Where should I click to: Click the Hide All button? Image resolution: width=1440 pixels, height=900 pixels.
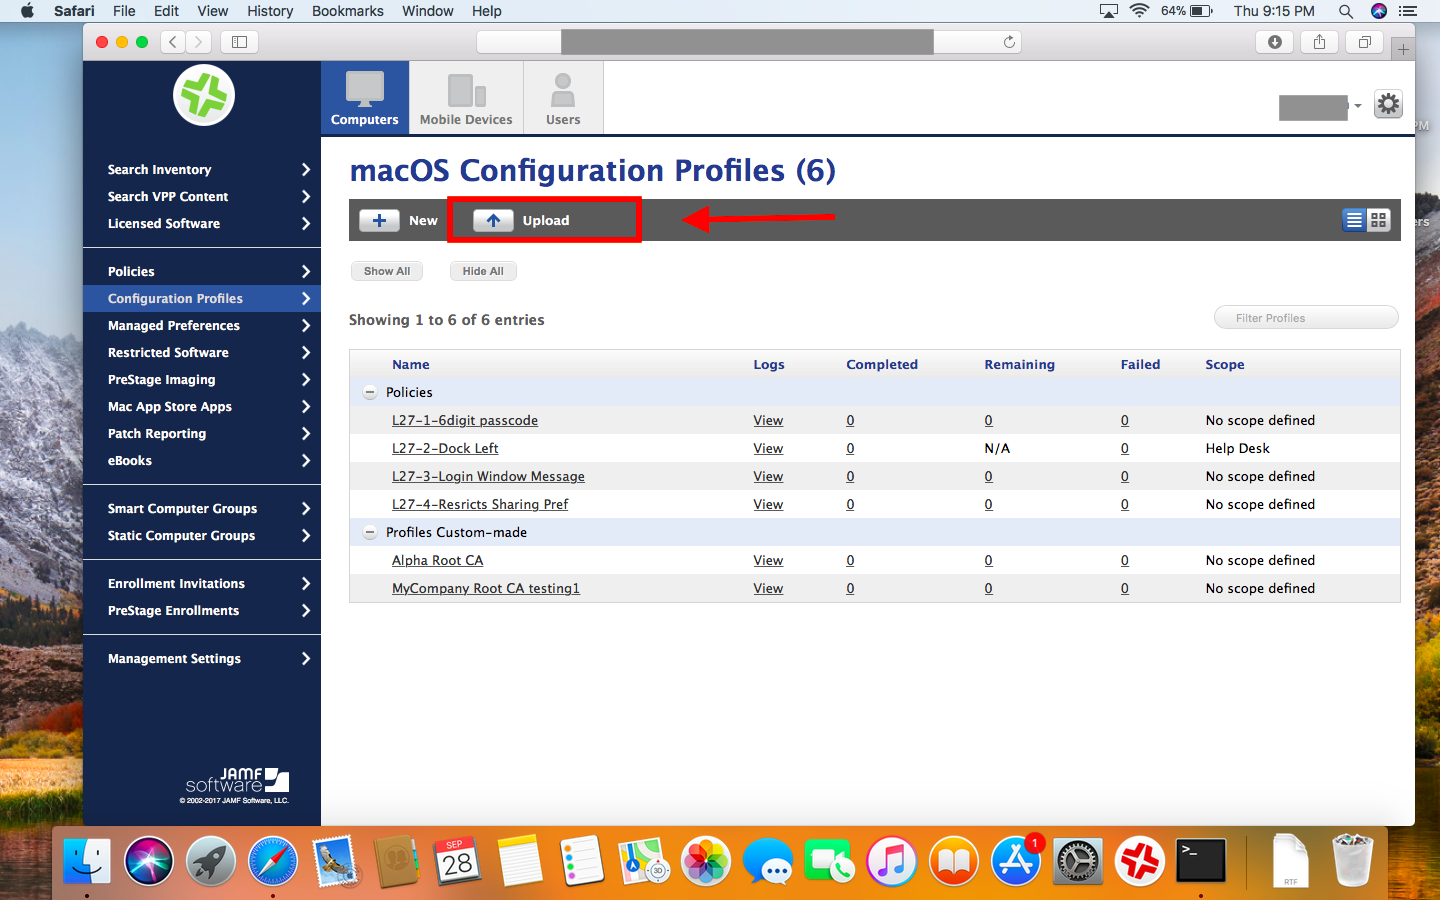pos(483,271)
